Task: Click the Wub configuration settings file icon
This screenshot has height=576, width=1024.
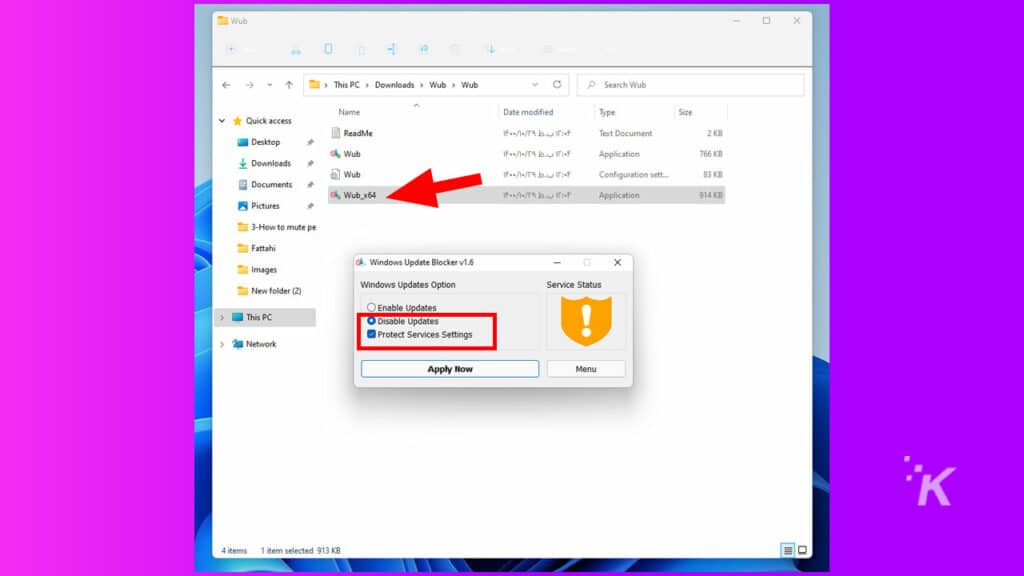Action: click(x=336, y=174)
